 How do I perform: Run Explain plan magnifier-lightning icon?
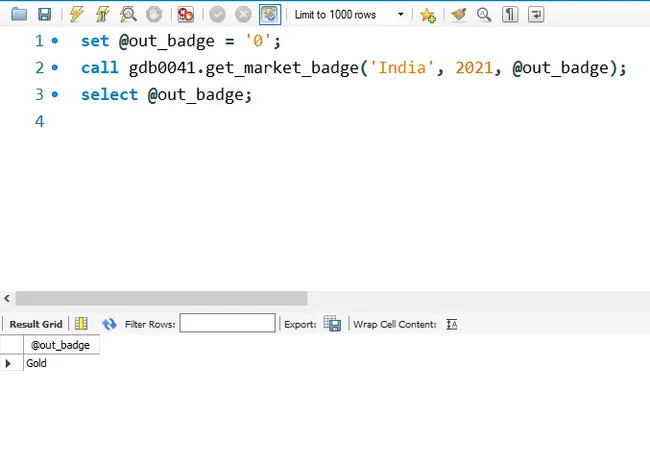click(128, 15)
